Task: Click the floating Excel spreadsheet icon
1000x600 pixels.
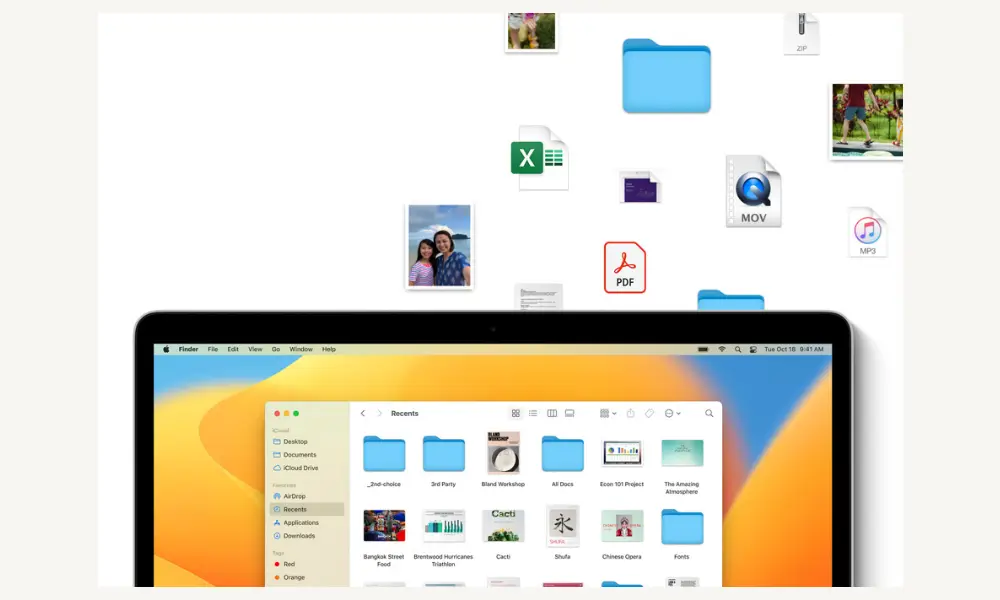Action: (540, 158)
